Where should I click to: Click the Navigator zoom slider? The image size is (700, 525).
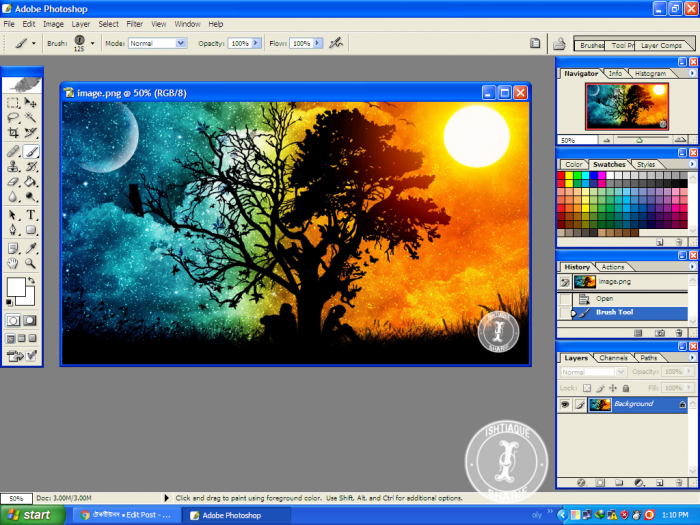click(639, 140)
